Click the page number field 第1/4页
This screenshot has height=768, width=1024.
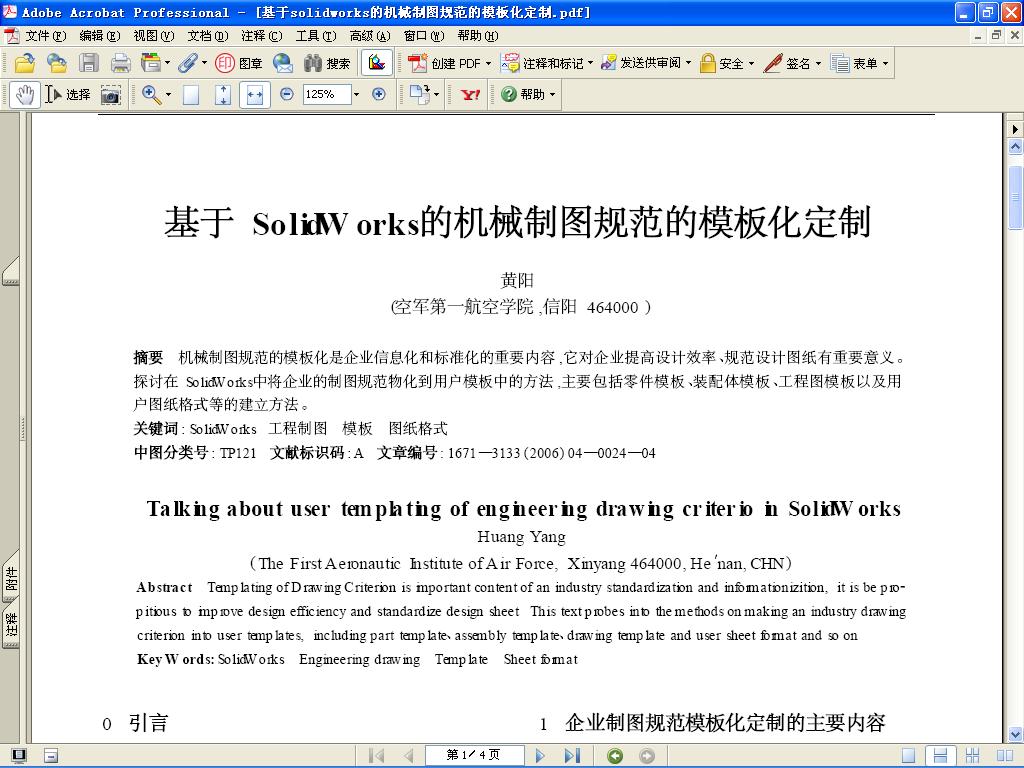475,755
